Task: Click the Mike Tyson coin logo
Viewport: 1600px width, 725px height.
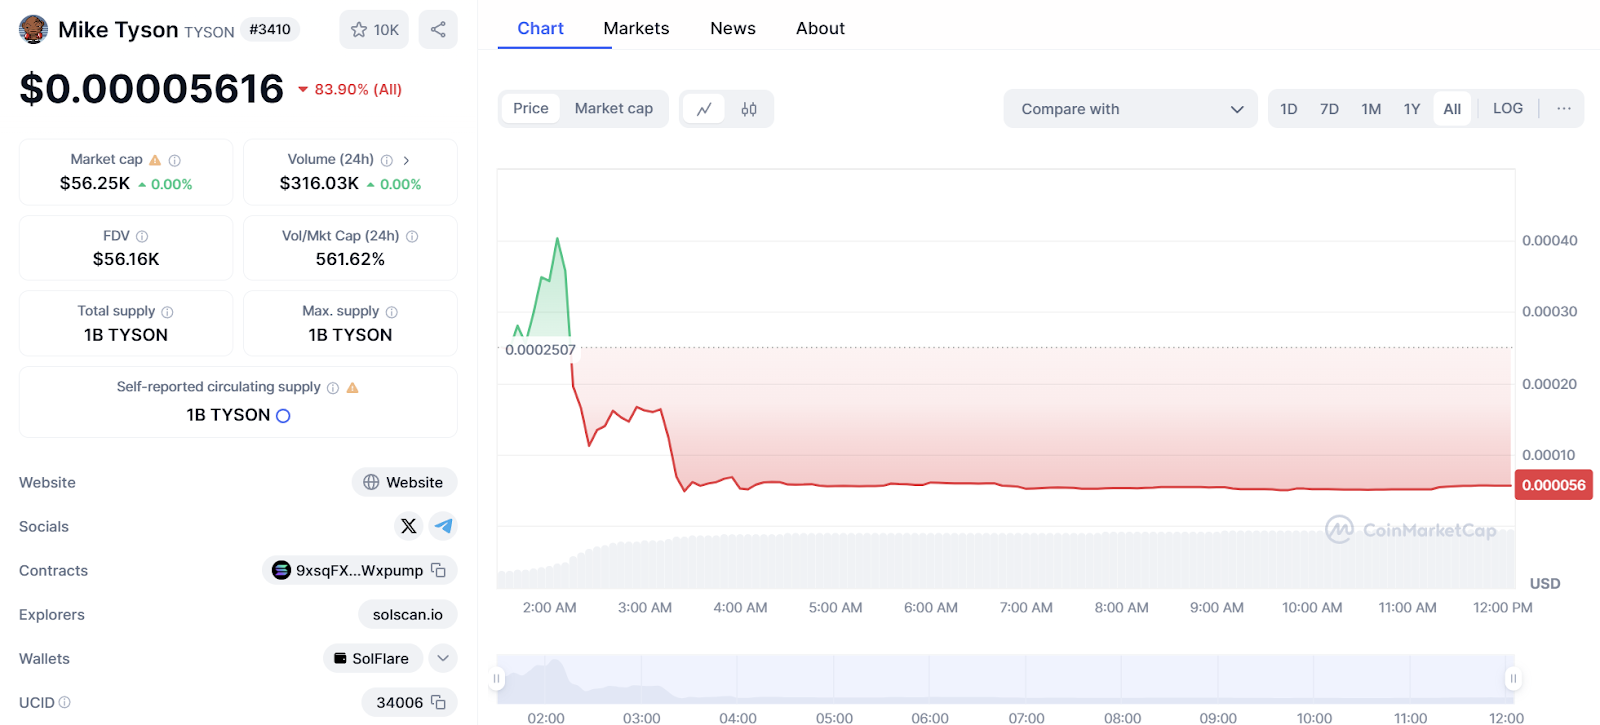Action: pyautogui.click(x=33, y=29)
